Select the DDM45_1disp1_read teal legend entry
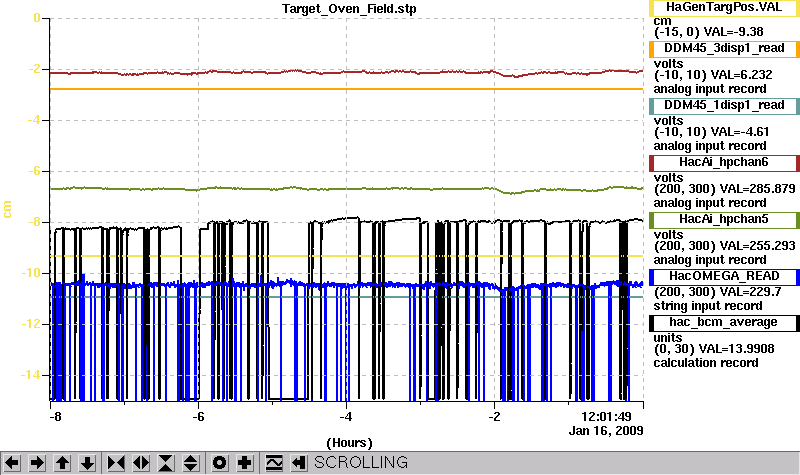The width and height of the screenshot is (800, 475). [x=724, y=106]
